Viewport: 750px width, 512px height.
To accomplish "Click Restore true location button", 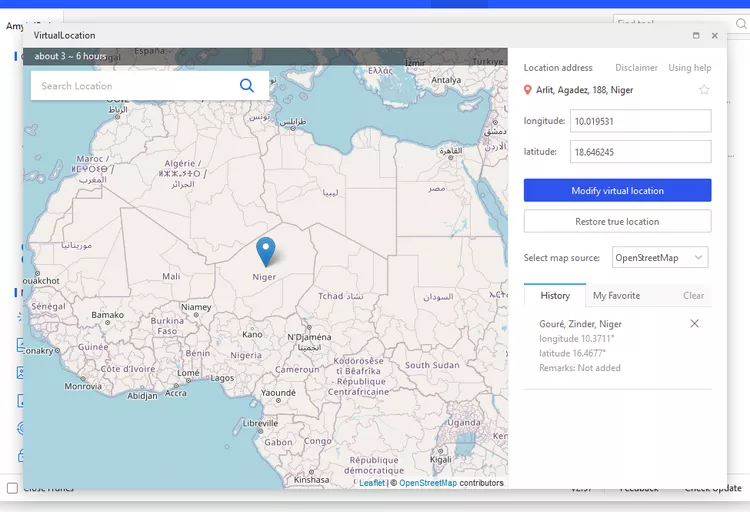I will 617,222.
